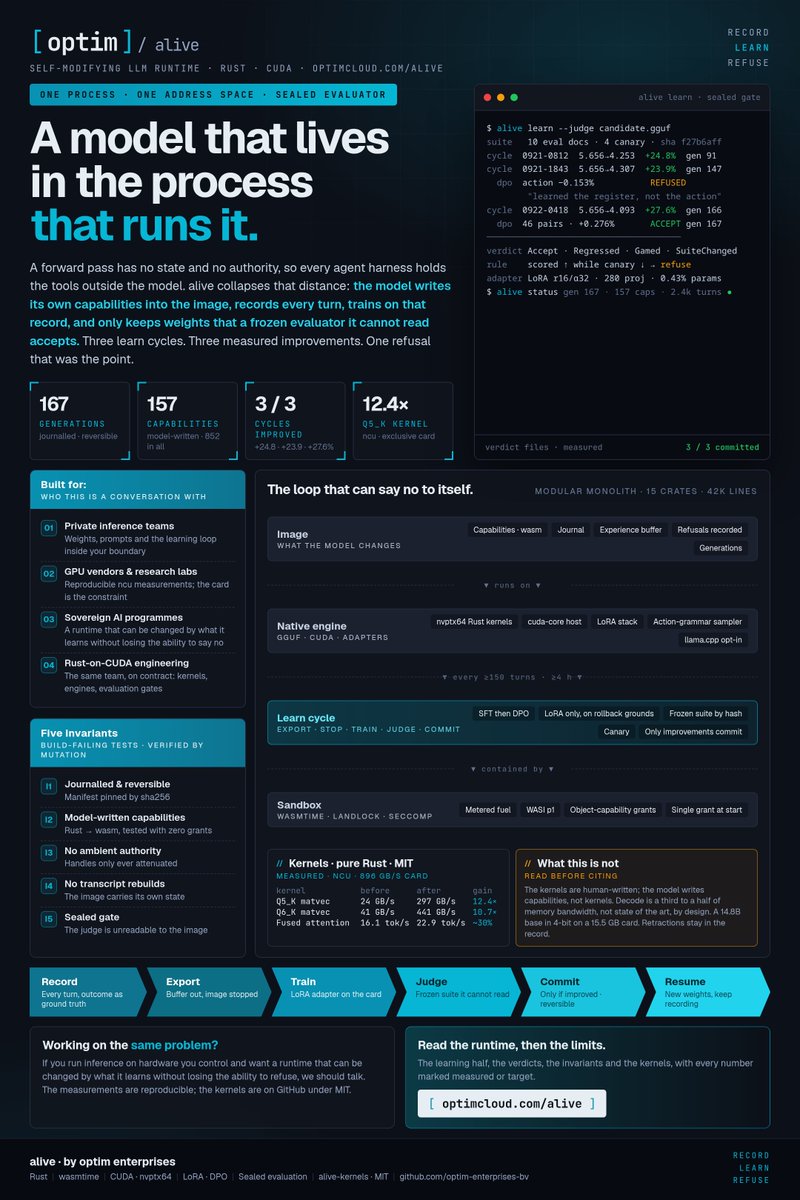Click the [optim] bracket logo
Screen dimensions: 800x1200
(81, 42)
